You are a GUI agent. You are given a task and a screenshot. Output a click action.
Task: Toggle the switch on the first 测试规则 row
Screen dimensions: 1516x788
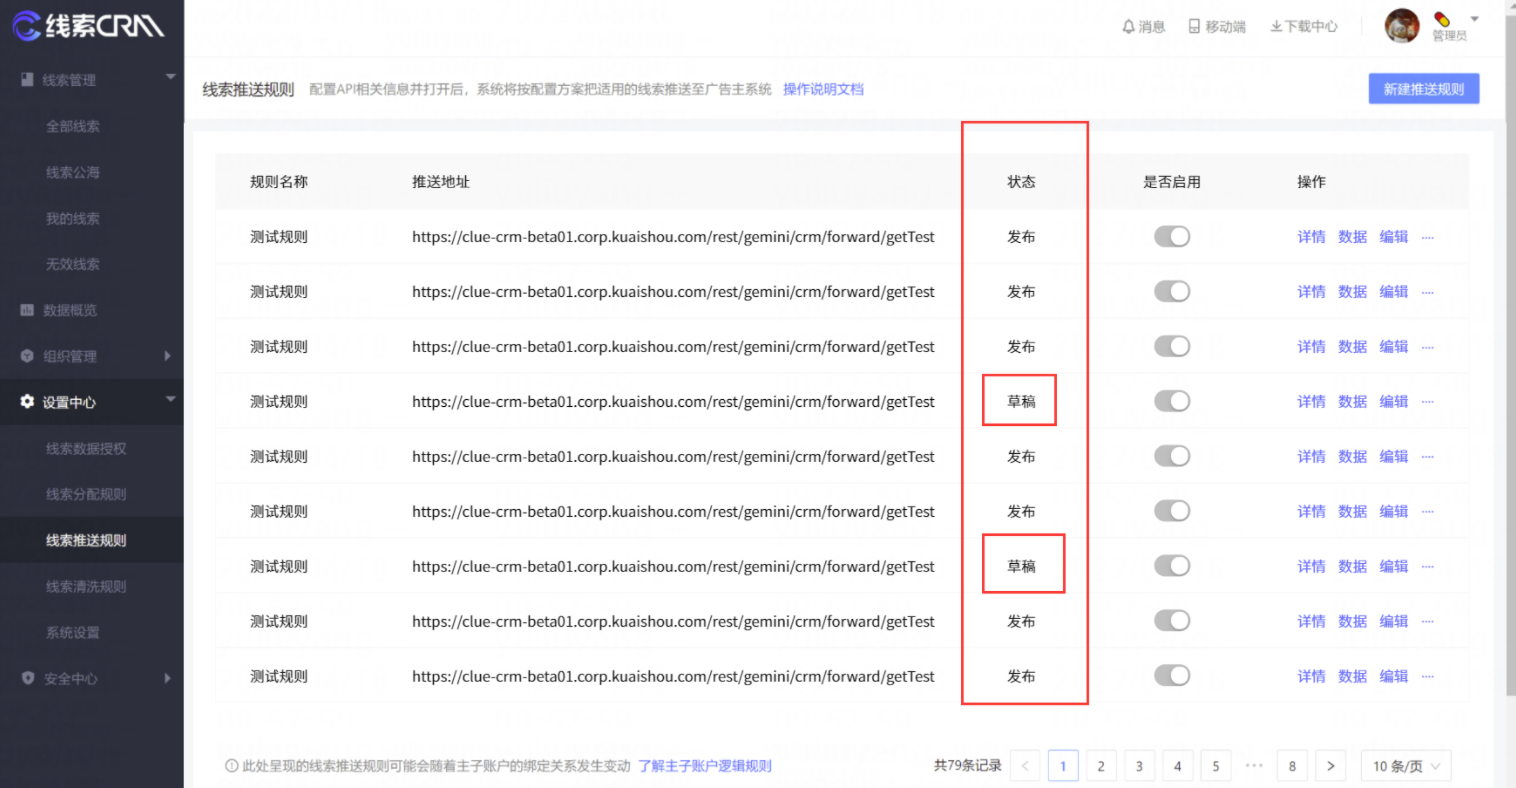pos(1172,236)
